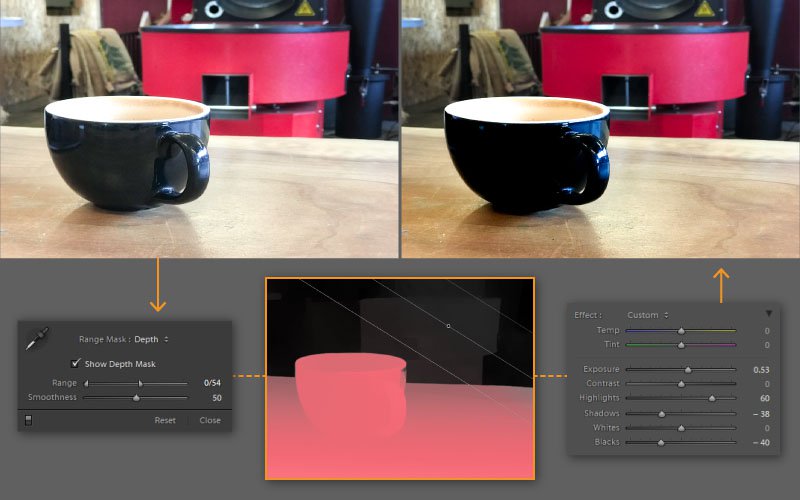Viewport: 800px width, 500px height.
Task: Open the Effect Custom preset dropdown
Action: 647,315
